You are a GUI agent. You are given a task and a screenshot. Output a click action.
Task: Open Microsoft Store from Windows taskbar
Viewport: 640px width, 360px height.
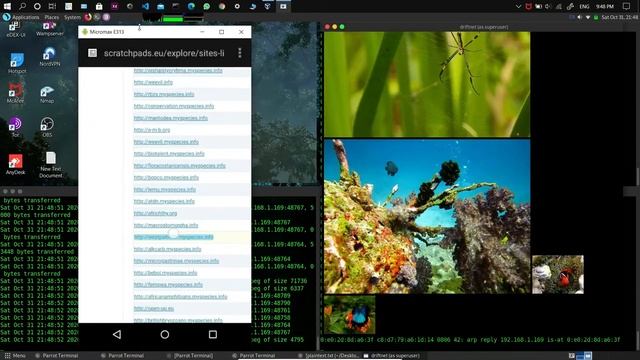coord(99,6)
